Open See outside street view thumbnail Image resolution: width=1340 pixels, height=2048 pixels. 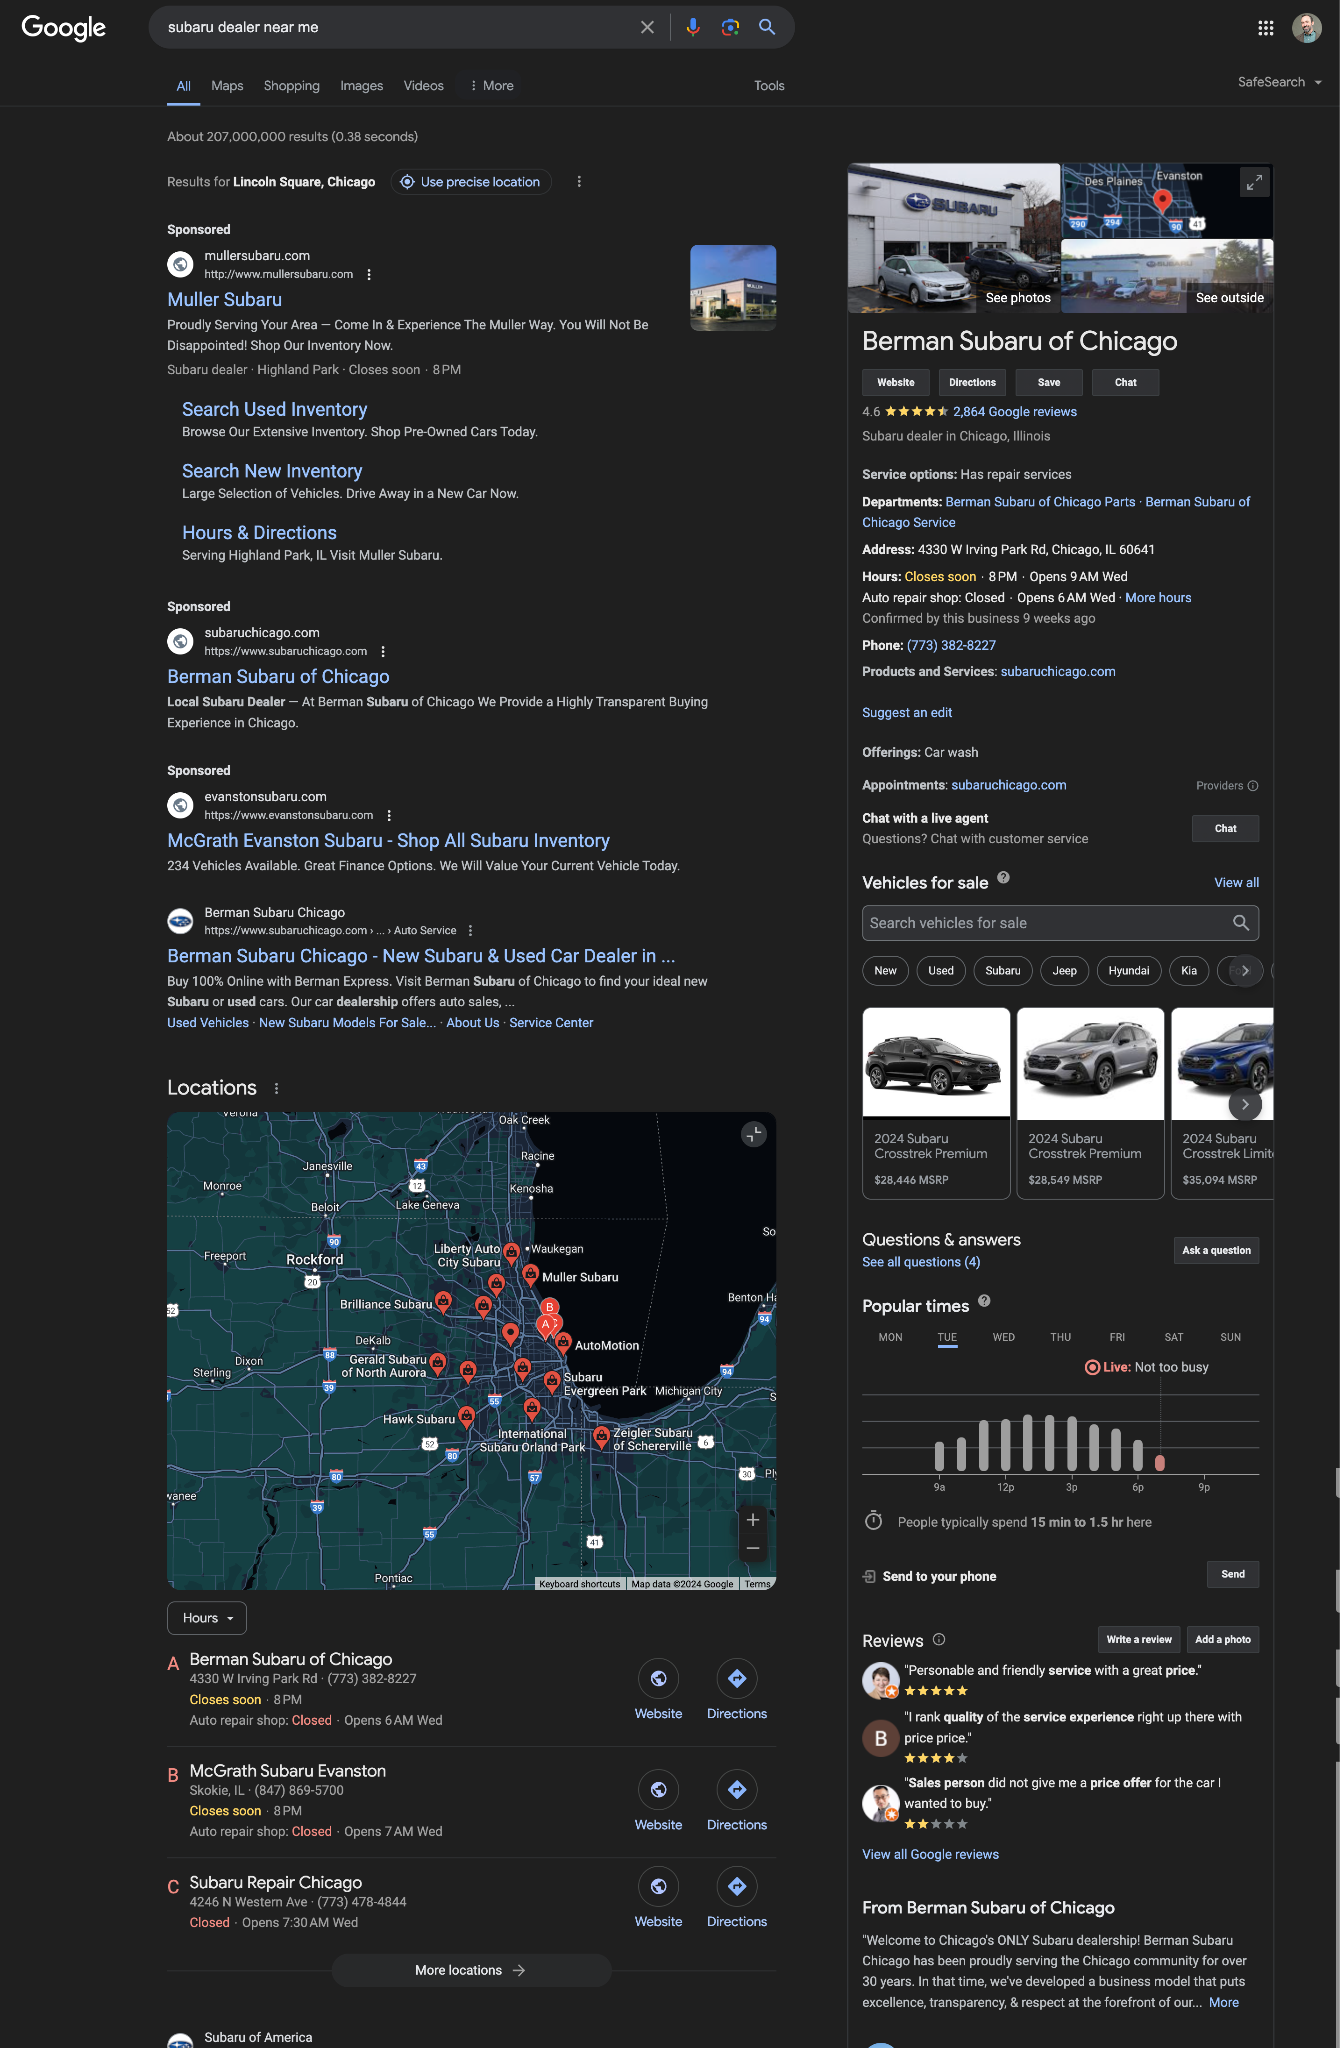(x=1168, y=276)
